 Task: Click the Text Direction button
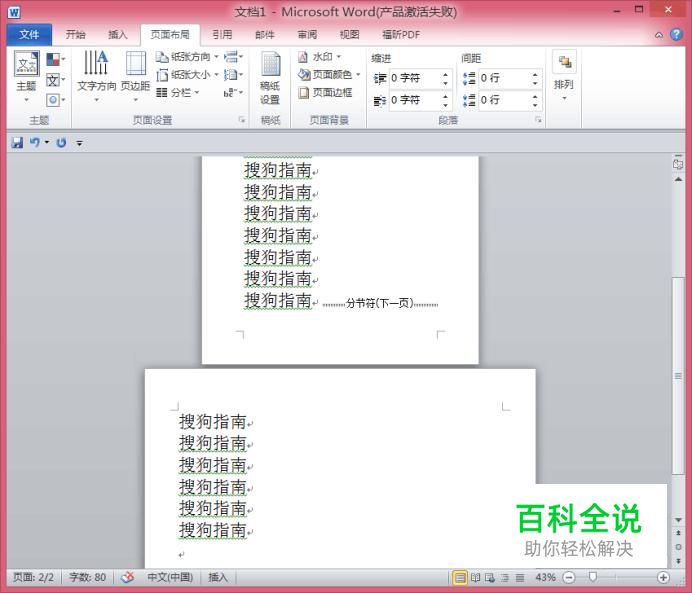(96, 77)
